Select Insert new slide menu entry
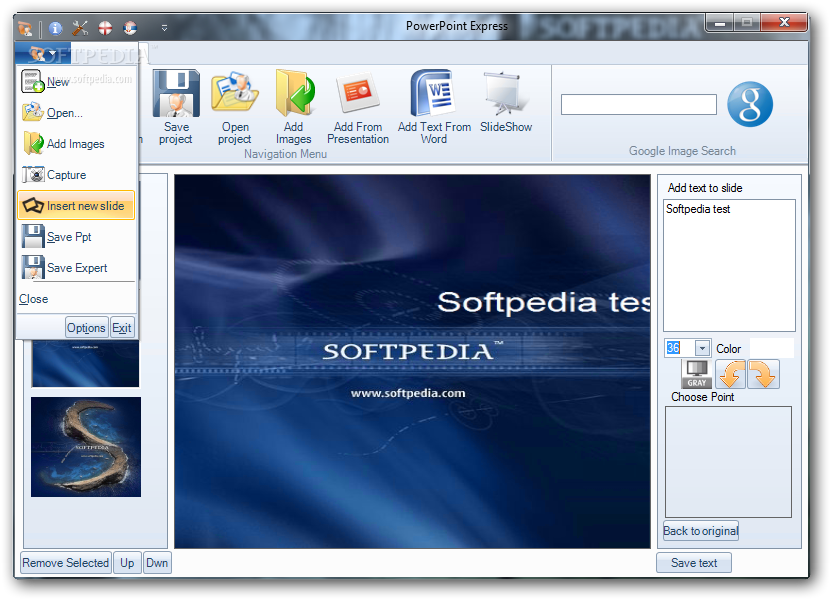 coord(76,206)
